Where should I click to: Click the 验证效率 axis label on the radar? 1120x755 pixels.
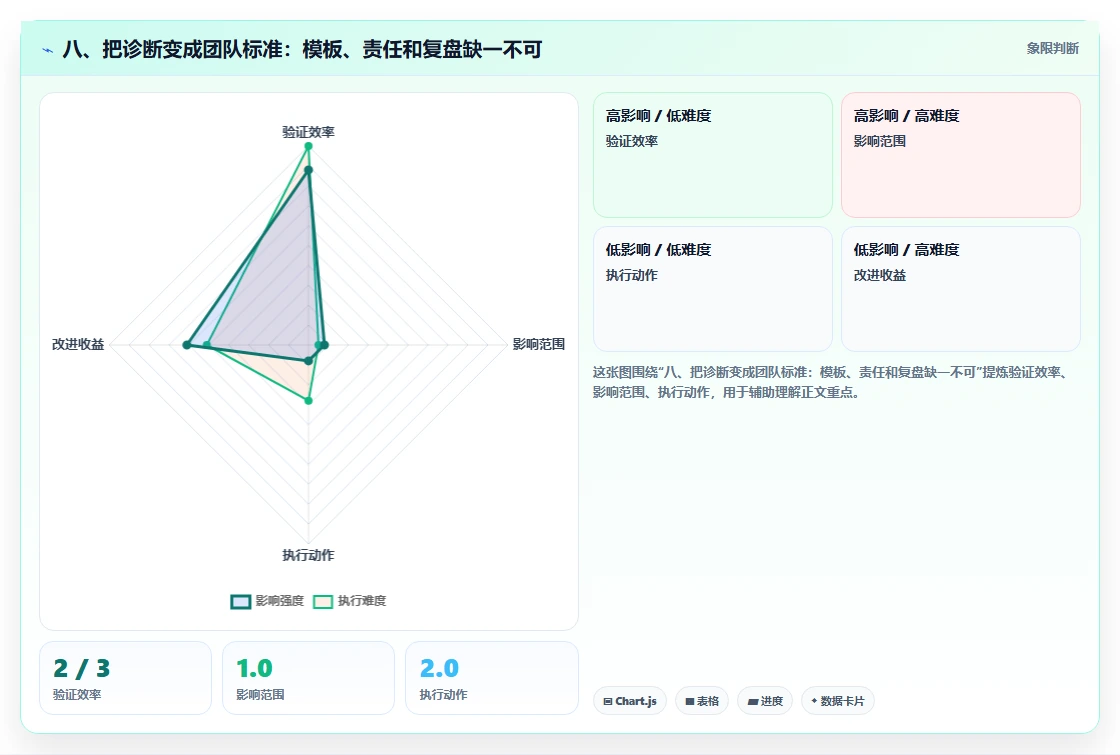coord(309,132)
